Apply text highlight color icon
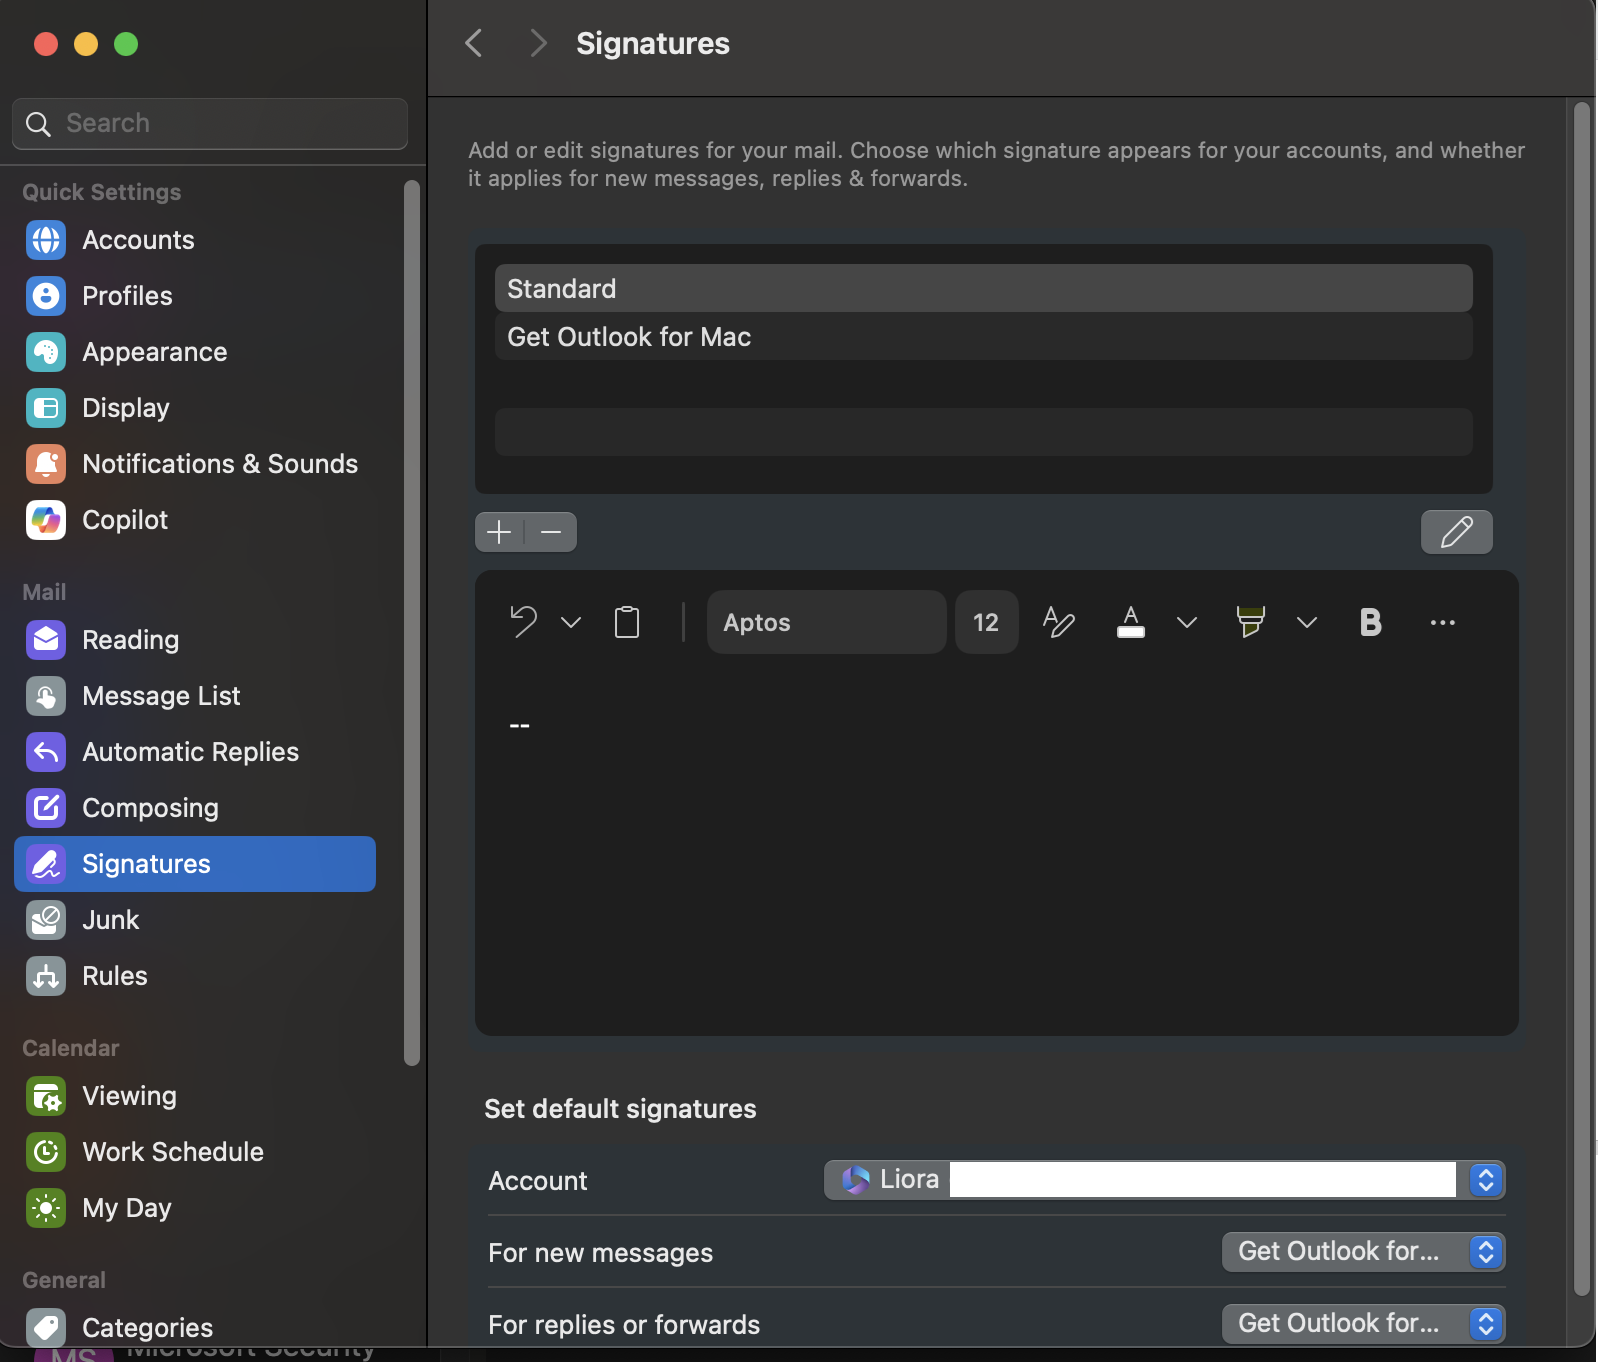 click(x=1251, y=622)
